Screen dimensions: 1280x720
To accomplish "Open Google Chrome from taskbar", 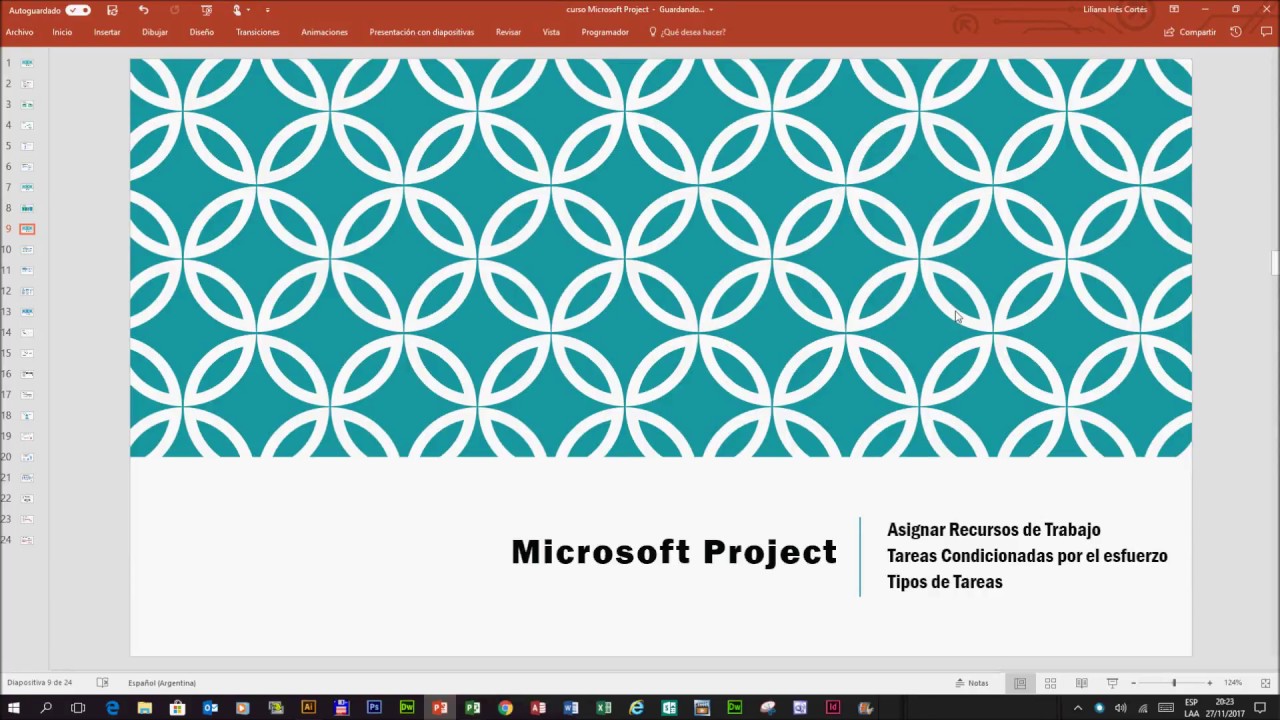I will click(505, 708).
